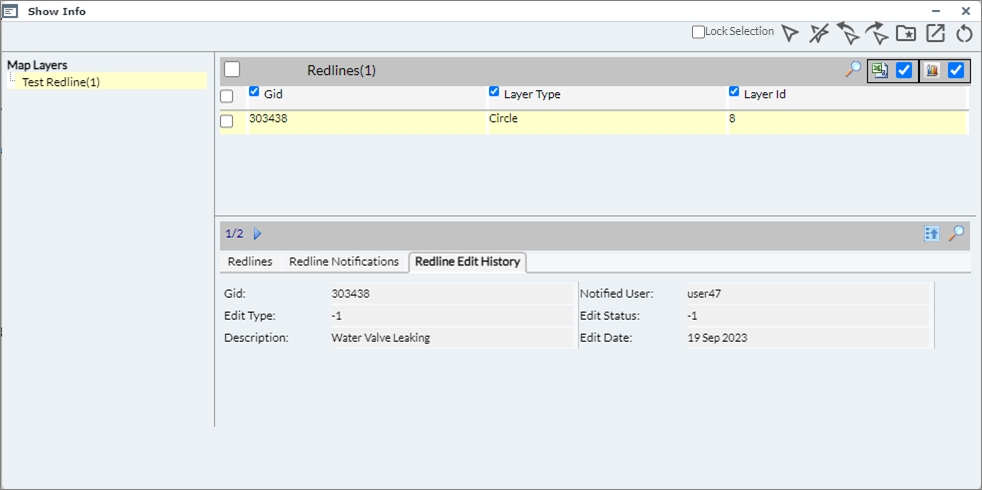Switch to the Redline Notifications tab
The image size is (982, 490).
(x=344, y=262)
